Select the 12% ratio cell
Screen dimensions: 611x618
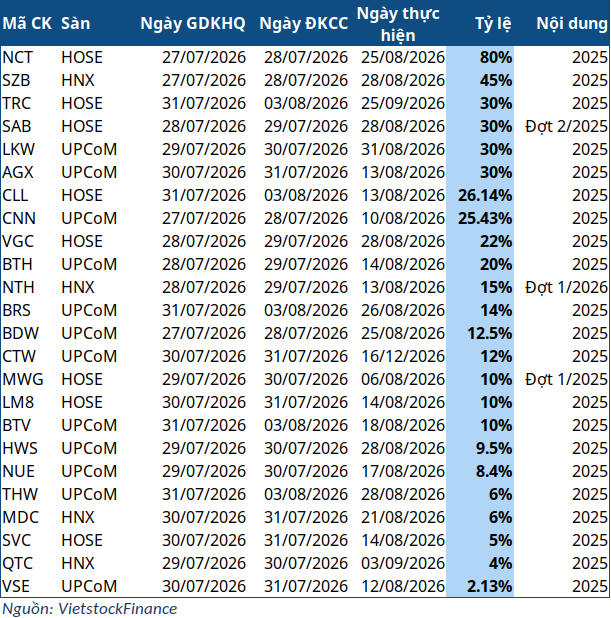click(496, 356)
